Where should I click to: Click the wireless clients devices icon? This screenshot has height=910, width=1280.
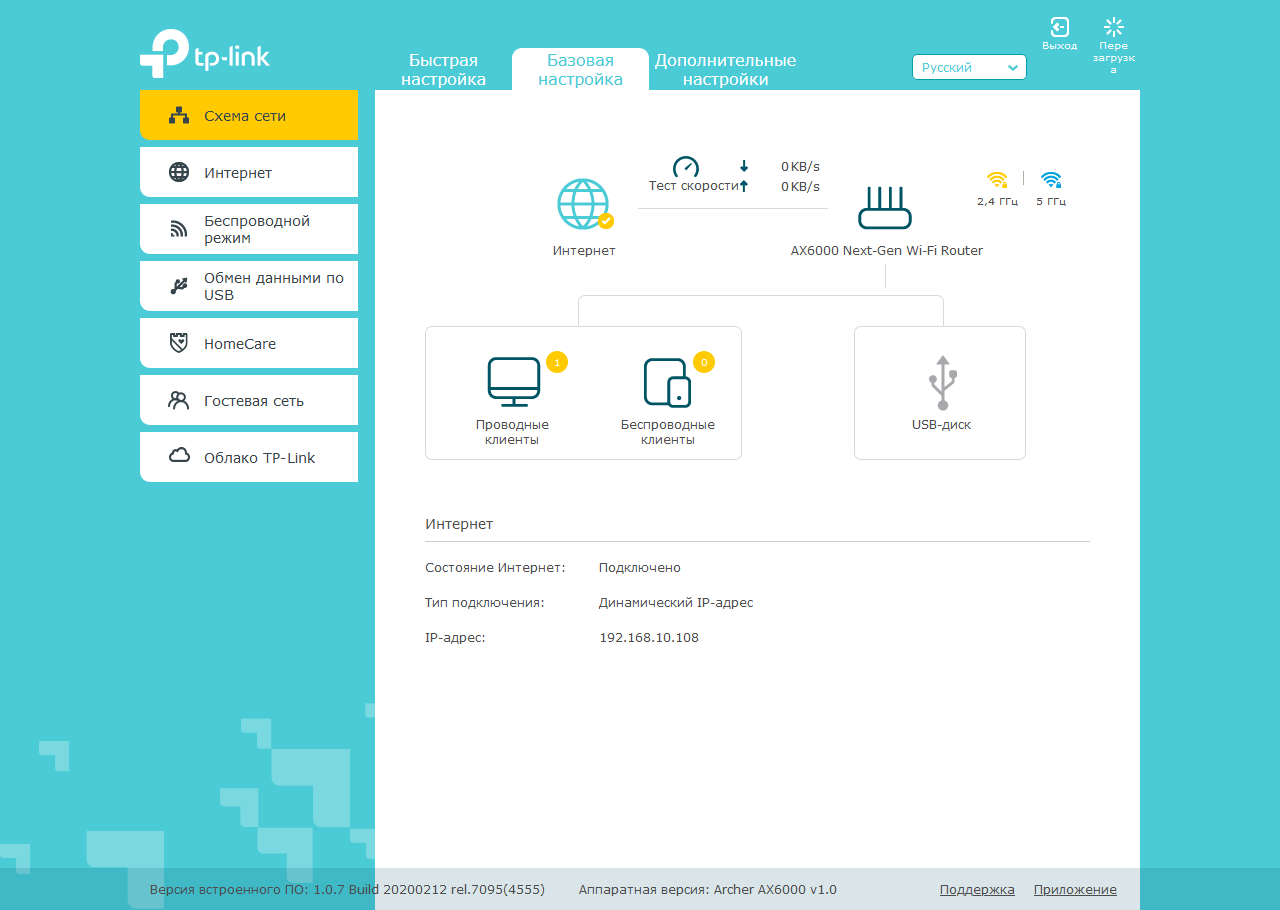[667, 382]
